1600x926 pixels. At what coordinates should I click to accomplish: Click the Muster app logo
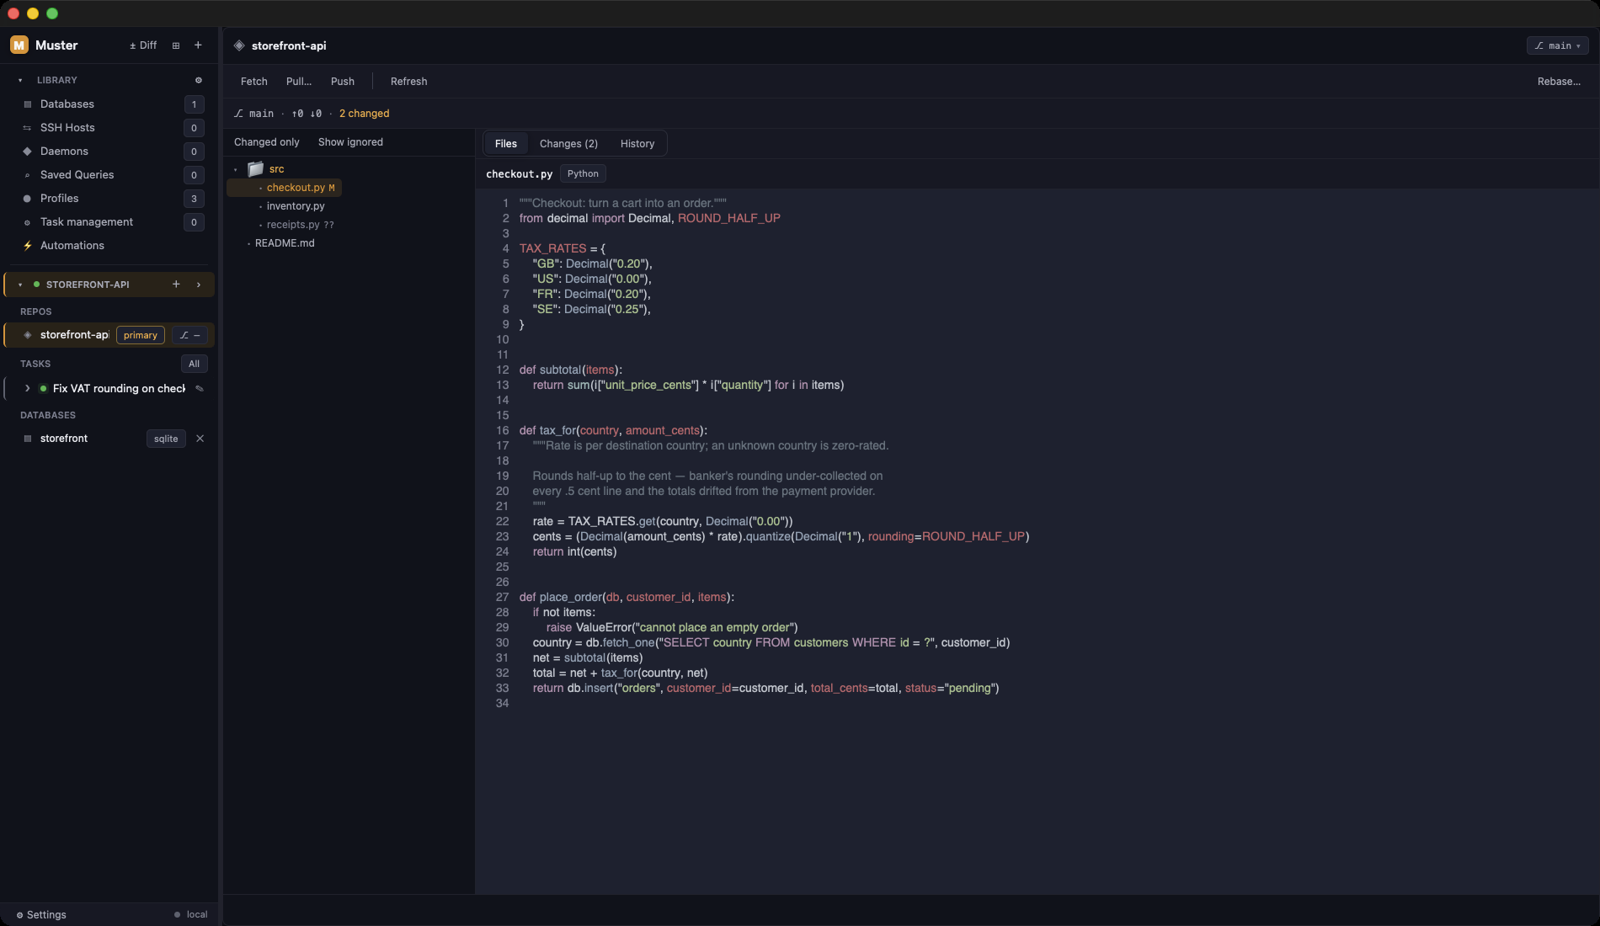[x=19, y=45]
